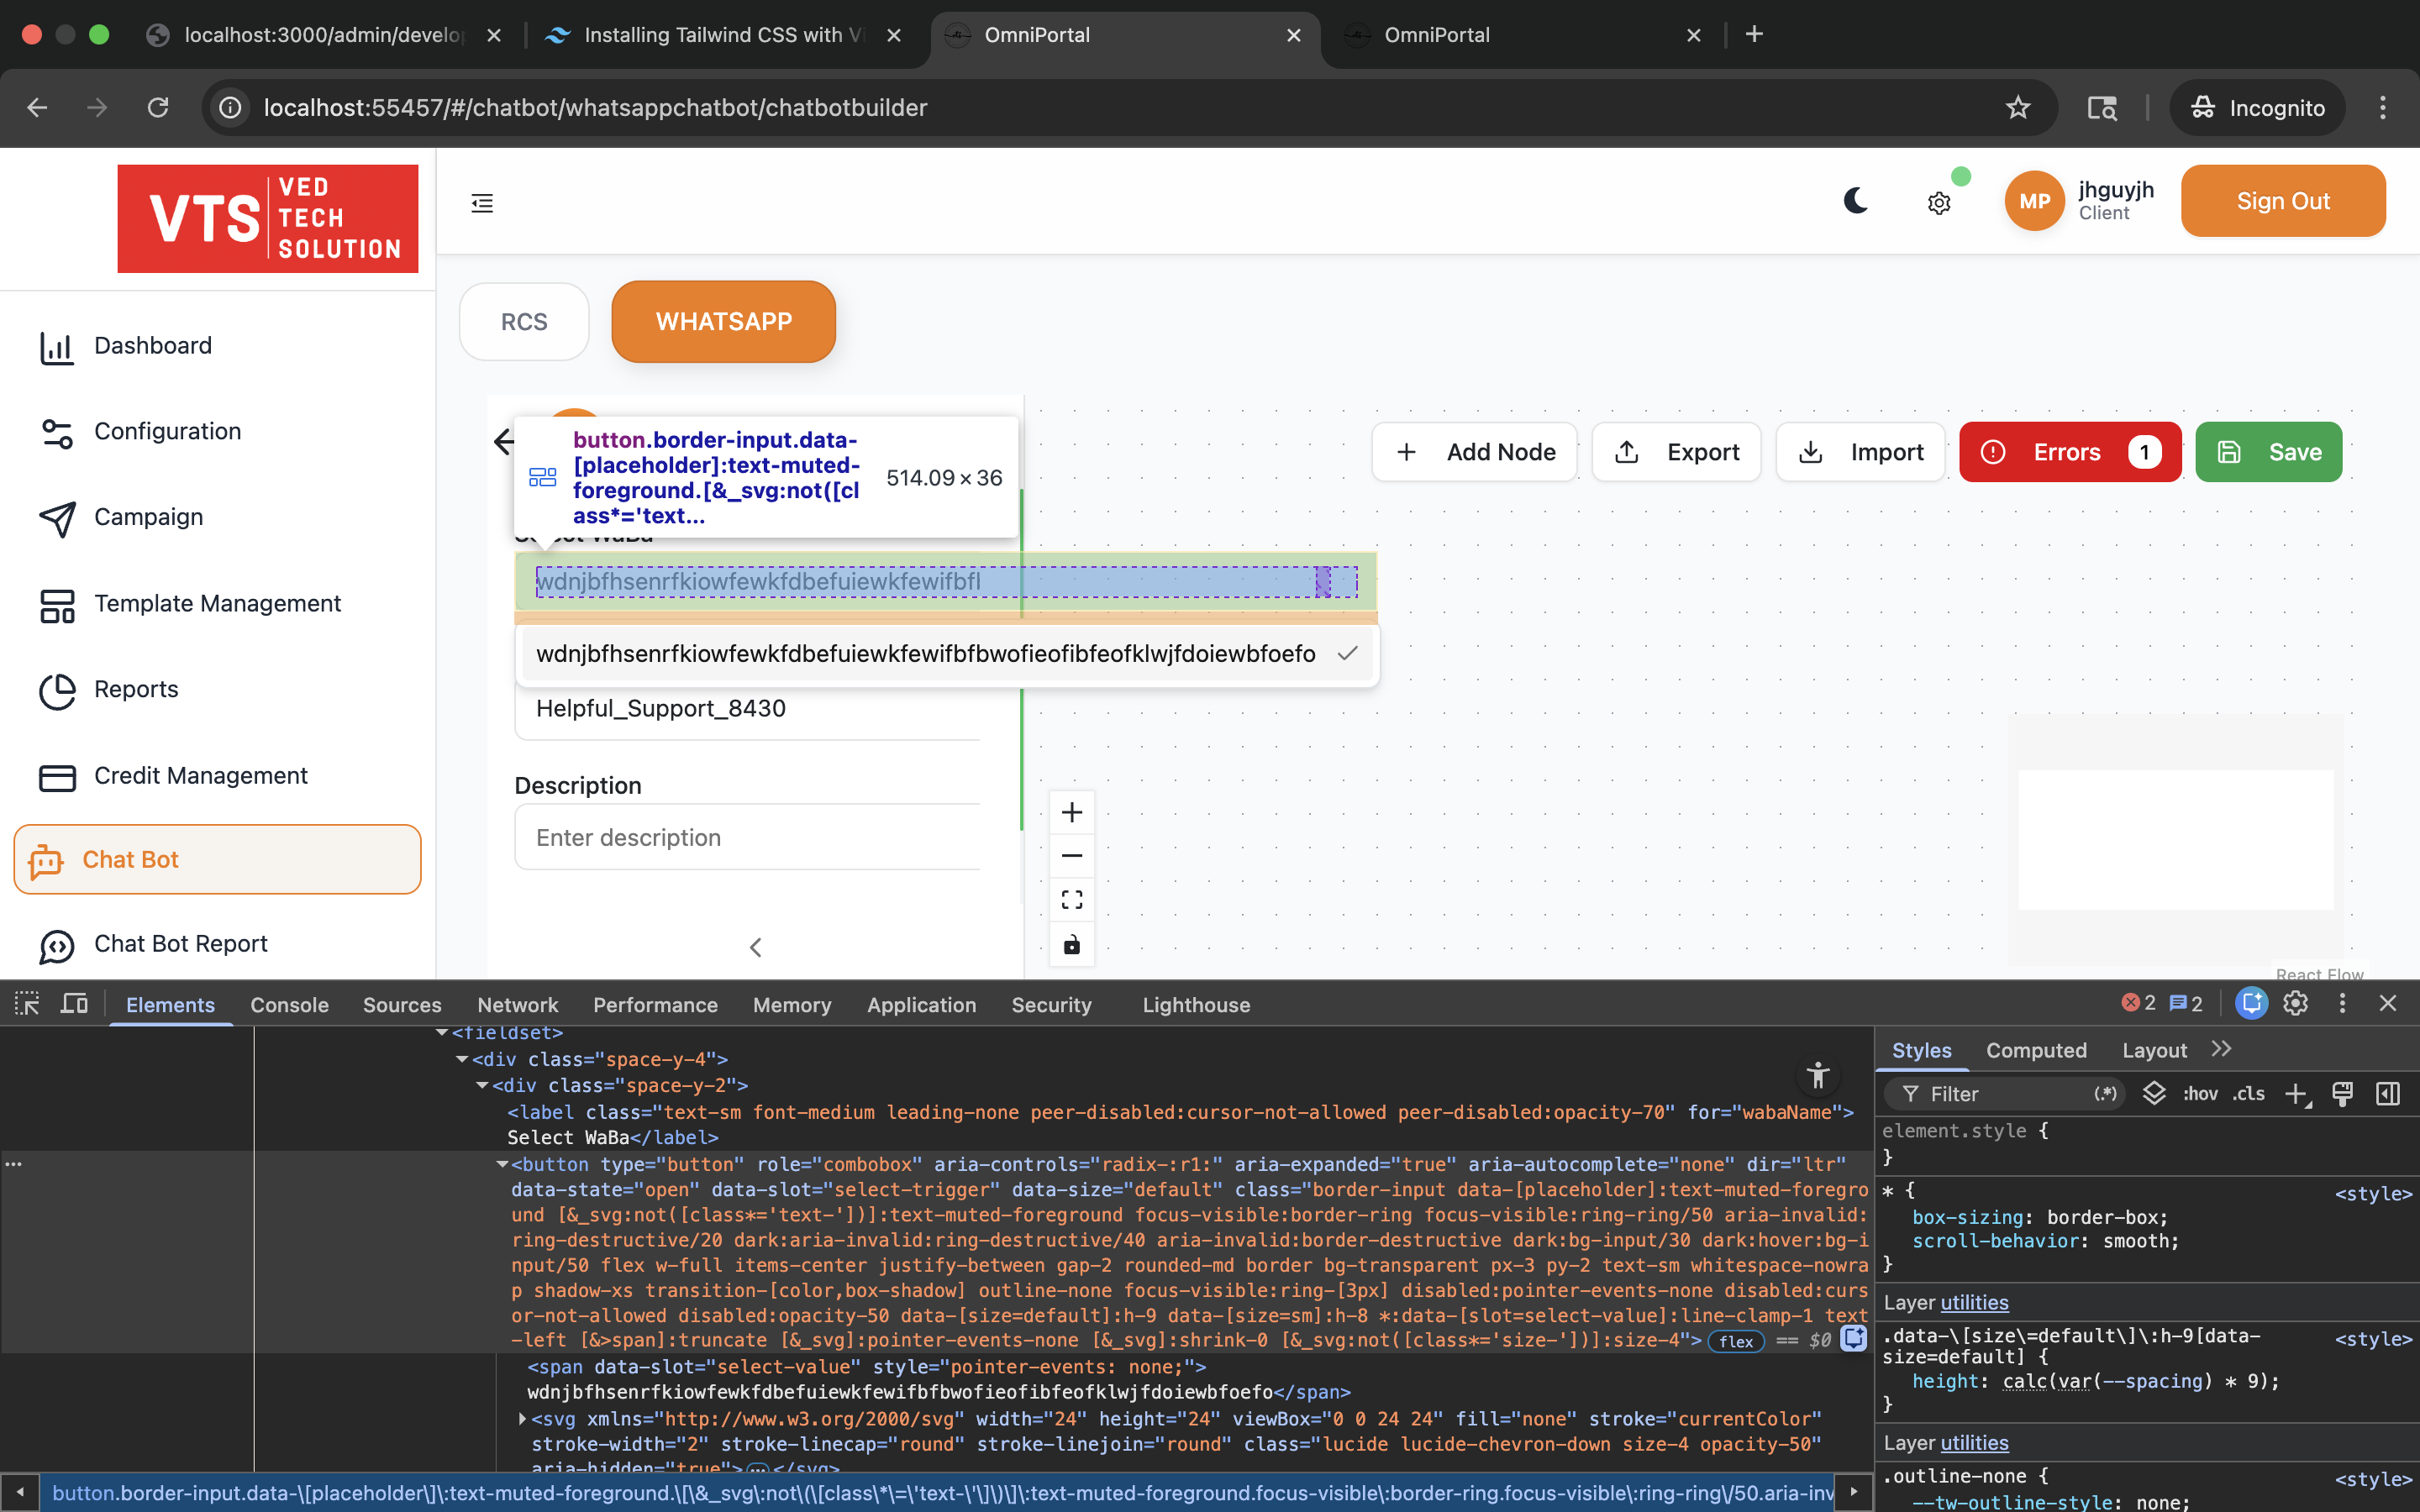Click React Flow zoom in button
This screenshot has height=1512, width=2420.
1071,812
